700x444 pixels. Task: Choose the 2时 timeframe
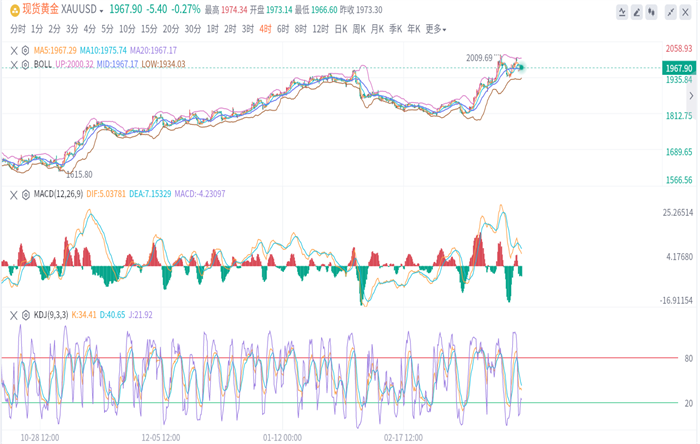[x=230, y=29]
